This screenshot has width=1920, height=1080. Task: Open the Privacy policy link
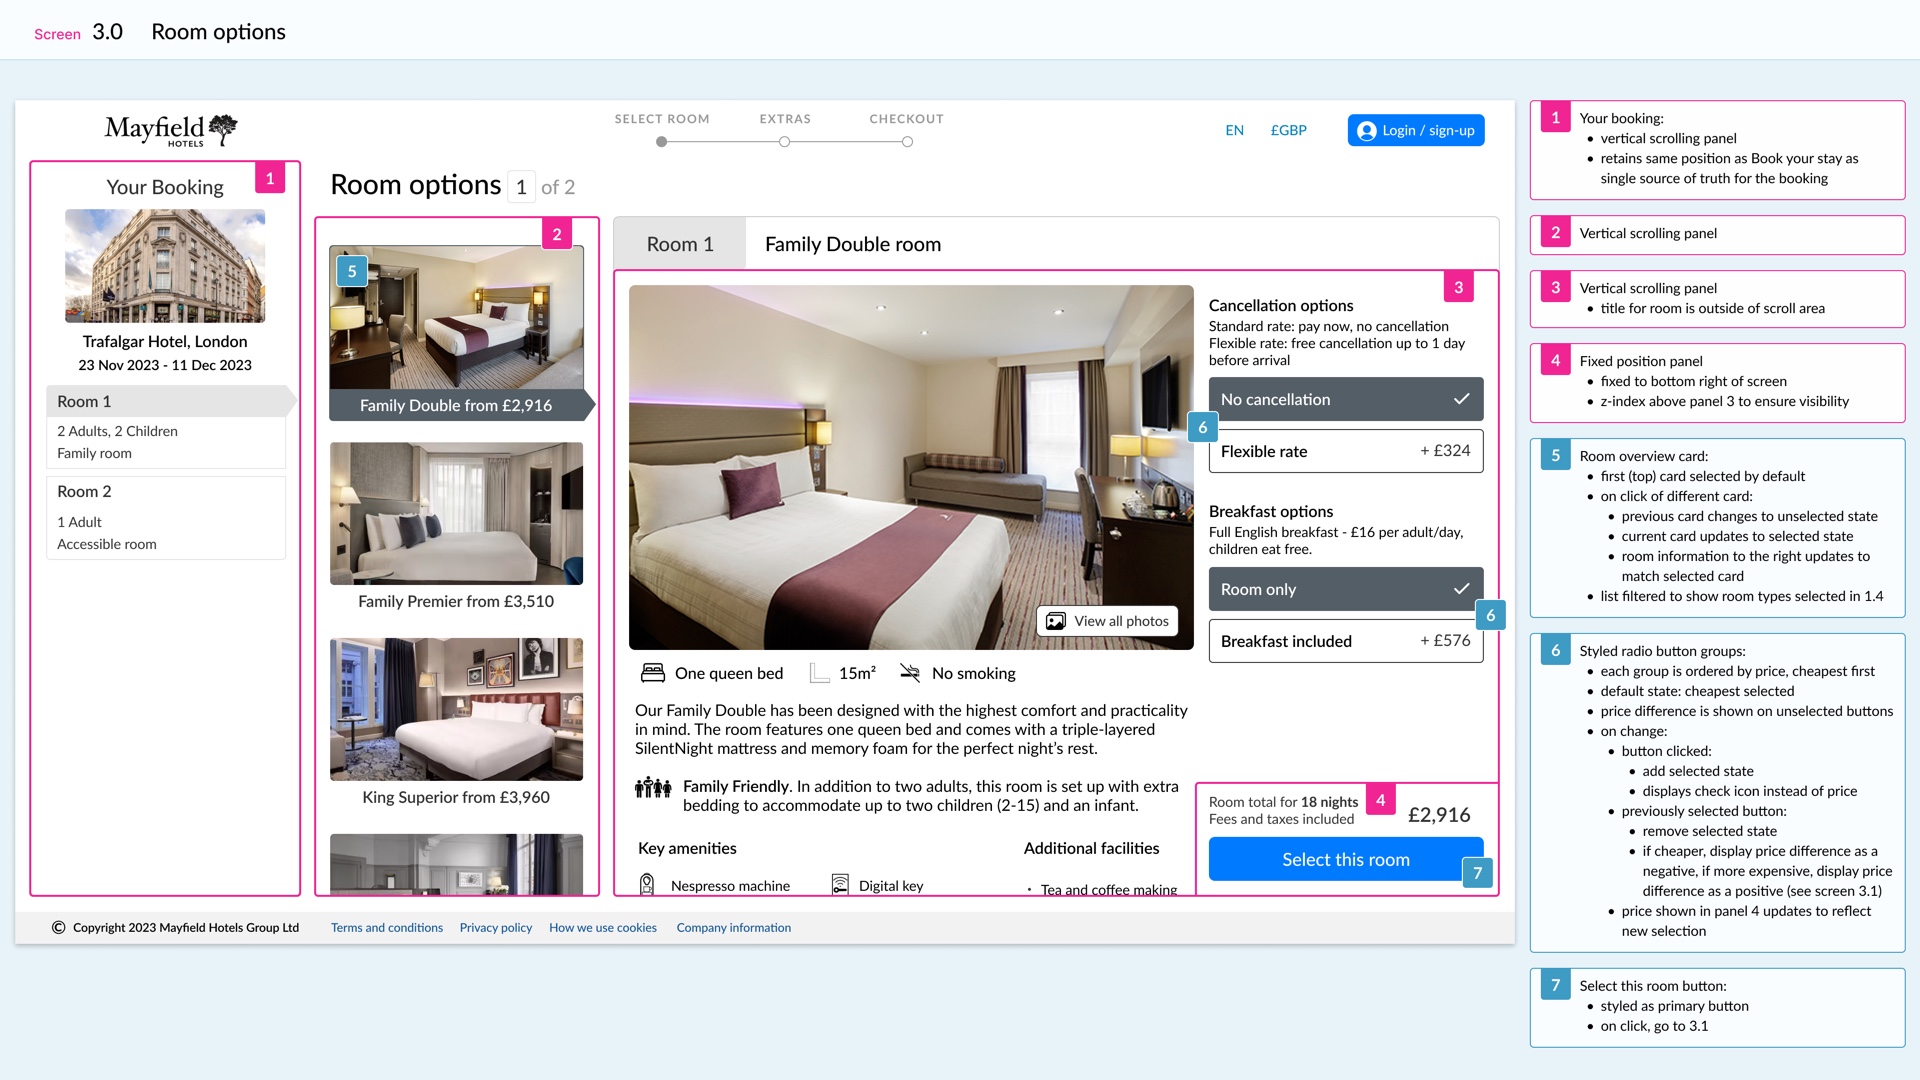tap(495, 928)
